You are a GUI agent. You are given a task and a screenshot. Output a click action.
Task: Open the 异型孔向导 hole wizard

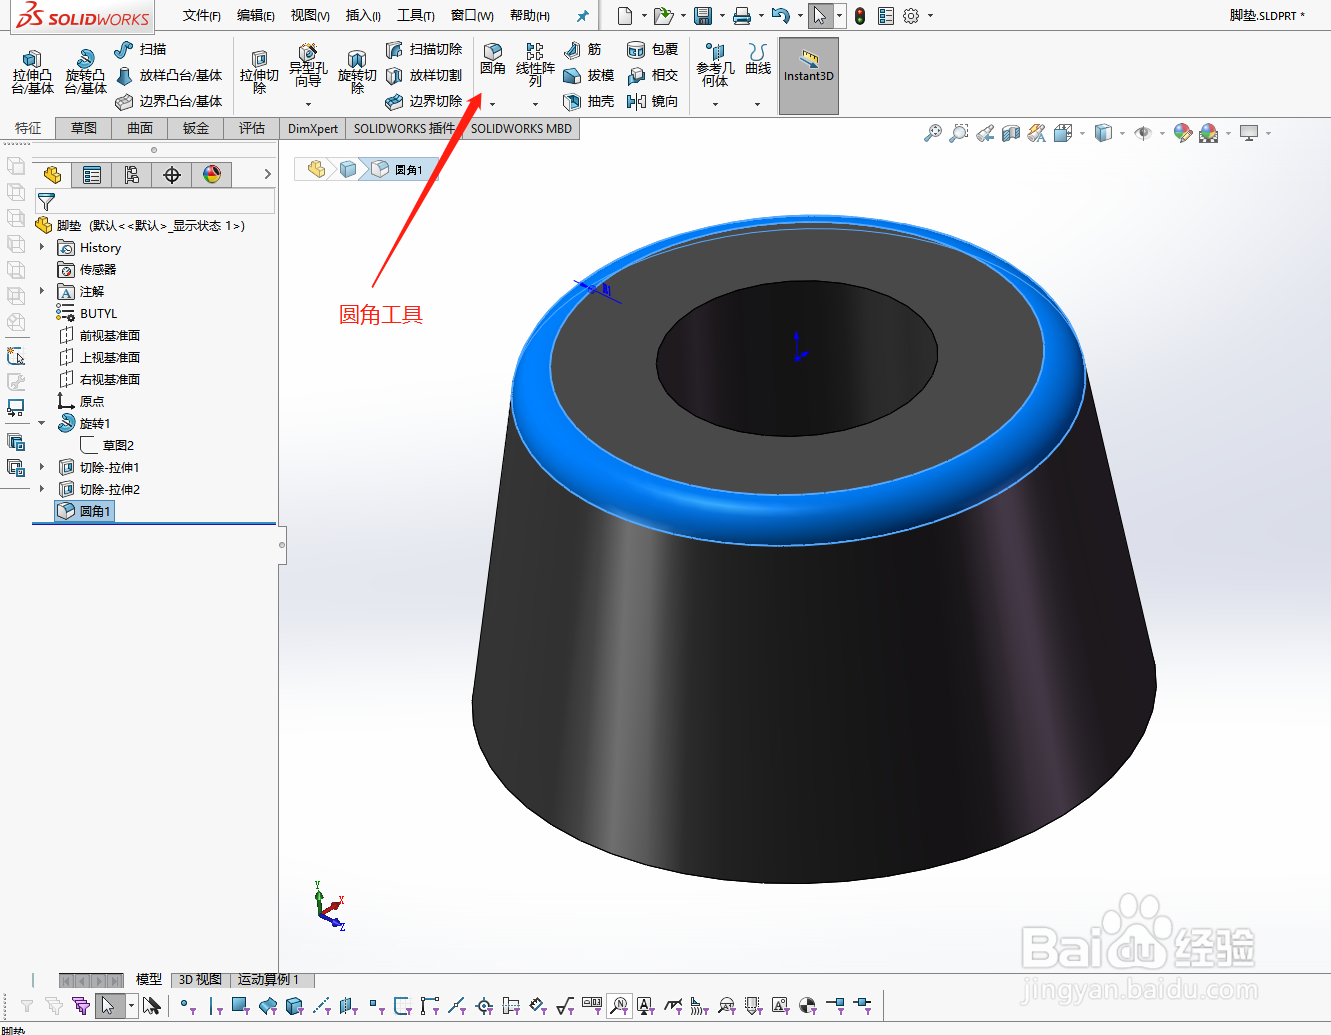pyautogui.click(x=308, y=66)
